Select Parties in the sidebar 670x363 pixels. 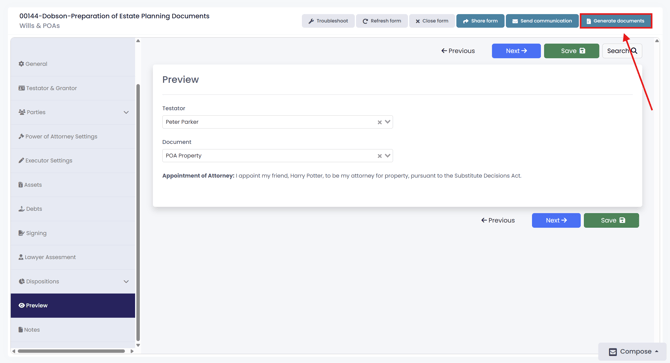point(73,112)
